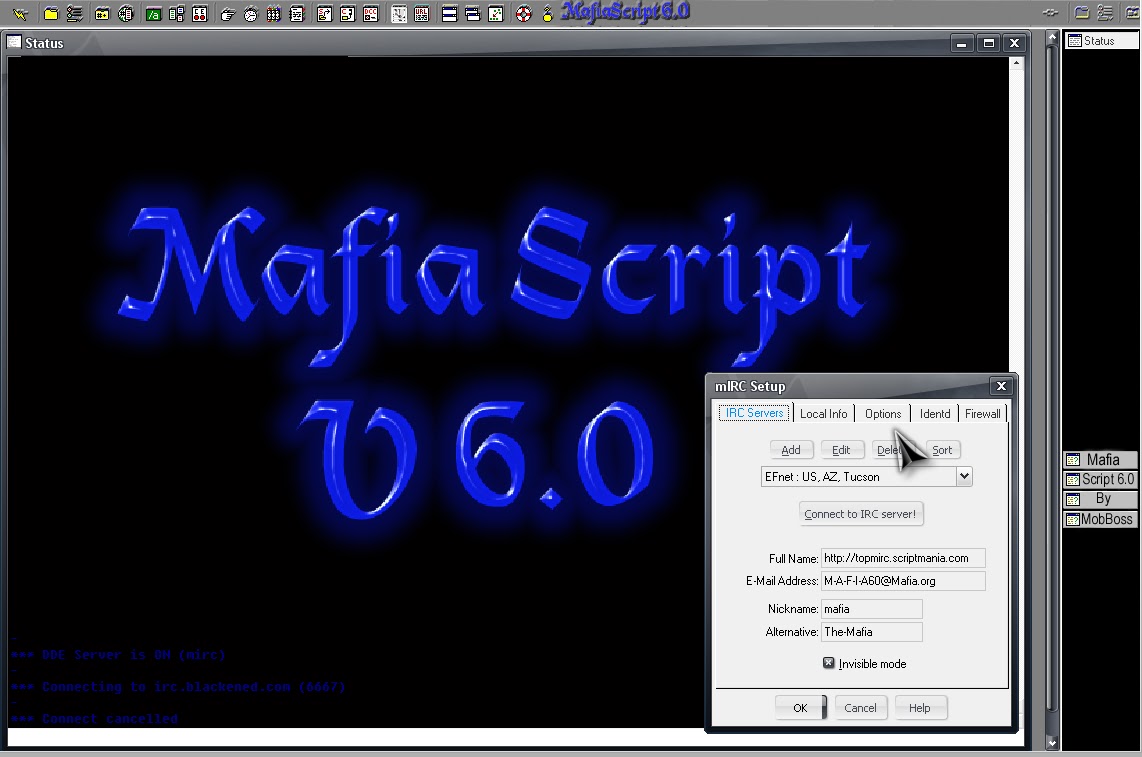
Task: Open the yellow folder setup icon
Action: pos(51,14)
